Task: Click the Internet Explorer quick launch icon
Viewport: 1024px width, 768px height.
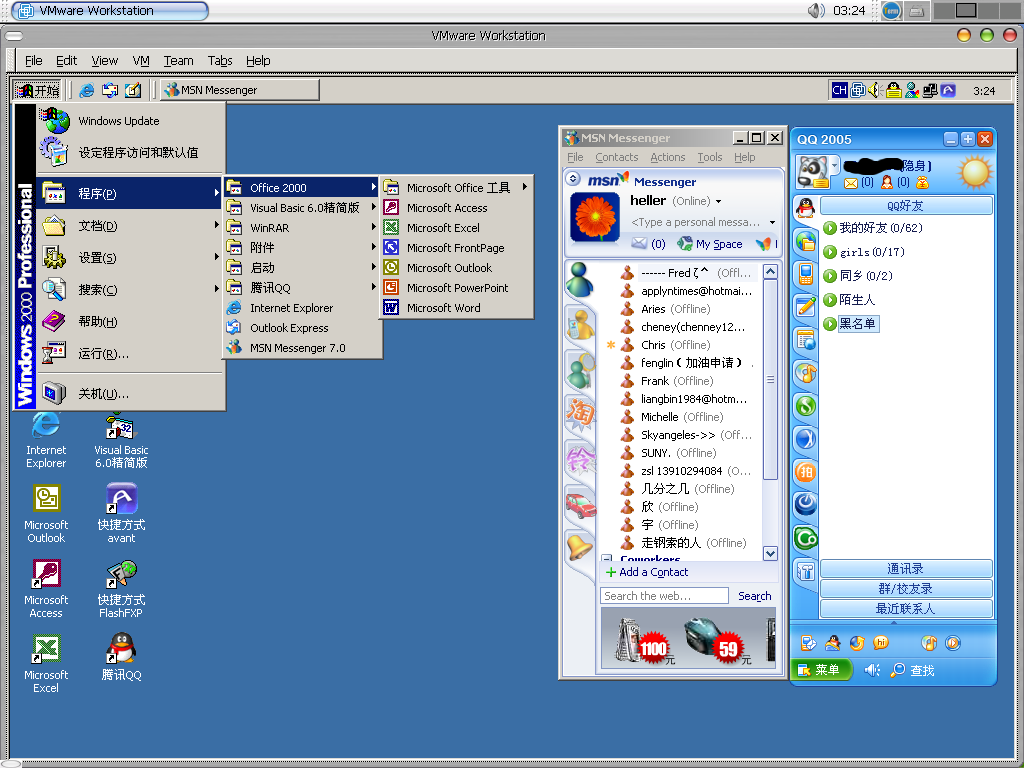Action: (x=86, y=90)
